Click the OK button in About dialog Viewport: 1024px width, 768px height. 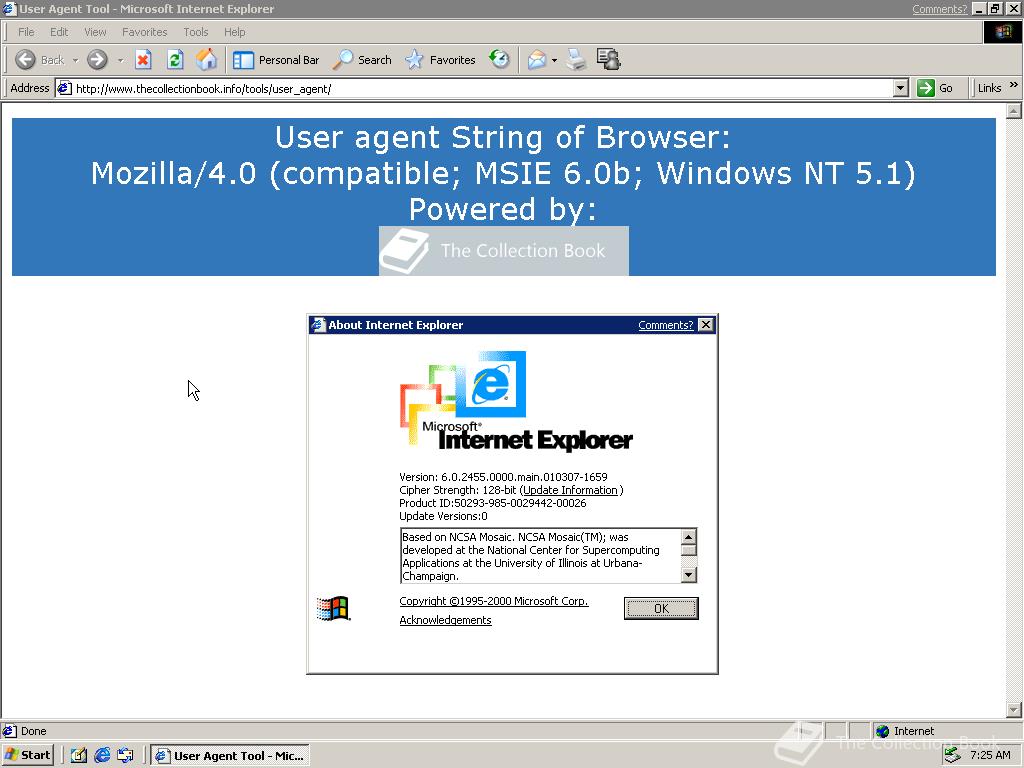(x=661, y=608)
